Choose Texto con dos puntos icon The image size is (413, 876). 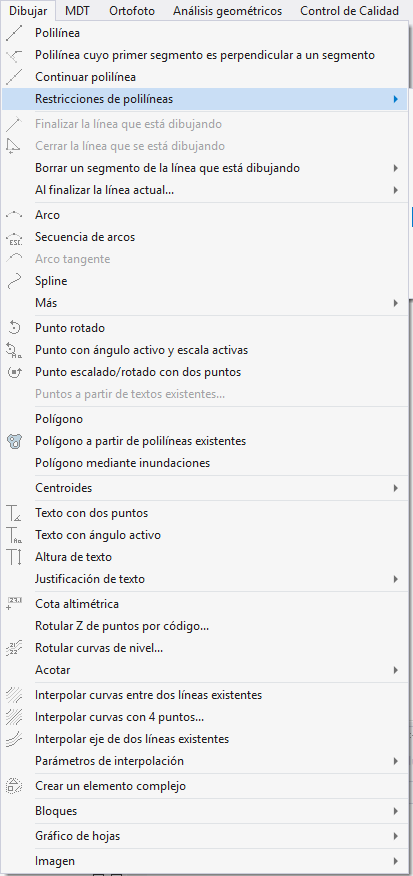tap(14, 512)
